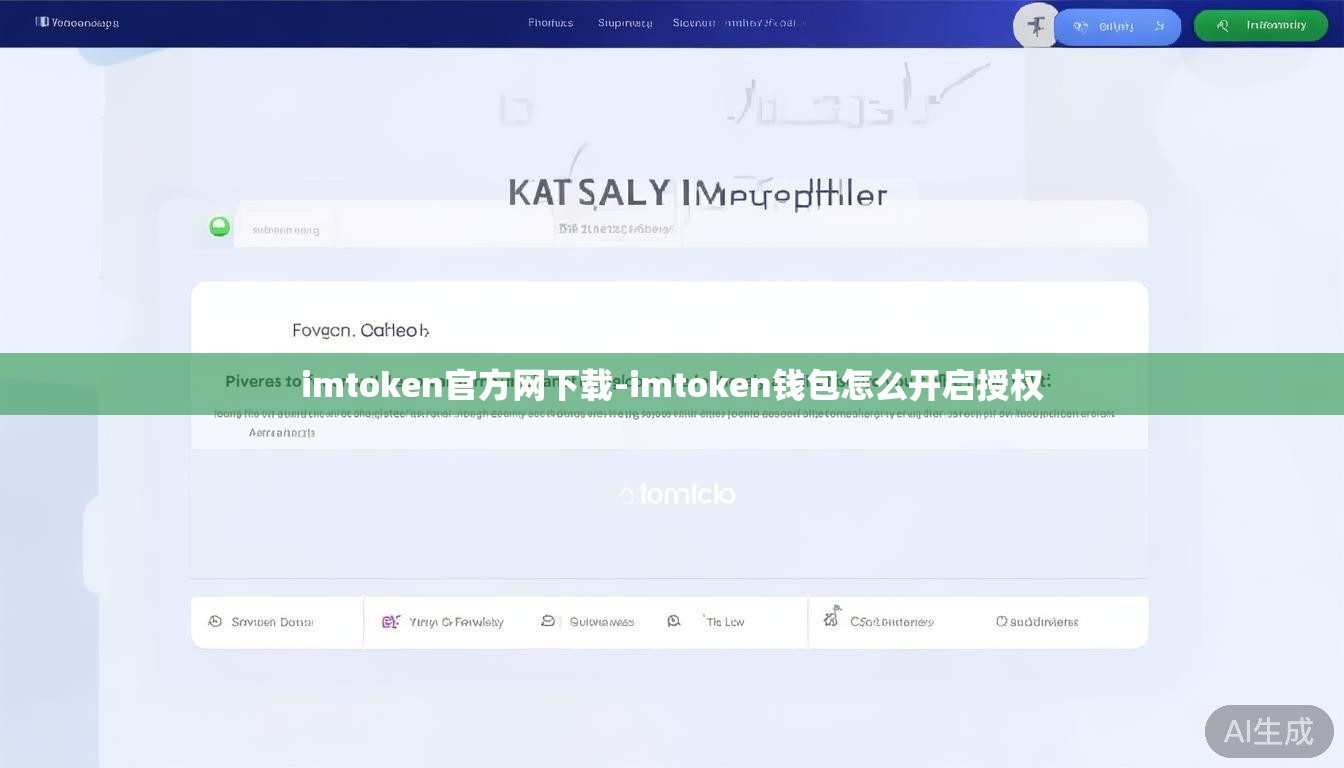
Task: Open the 'Fhorfuks' navigation menu item
Action: click(x=550, y=23)
